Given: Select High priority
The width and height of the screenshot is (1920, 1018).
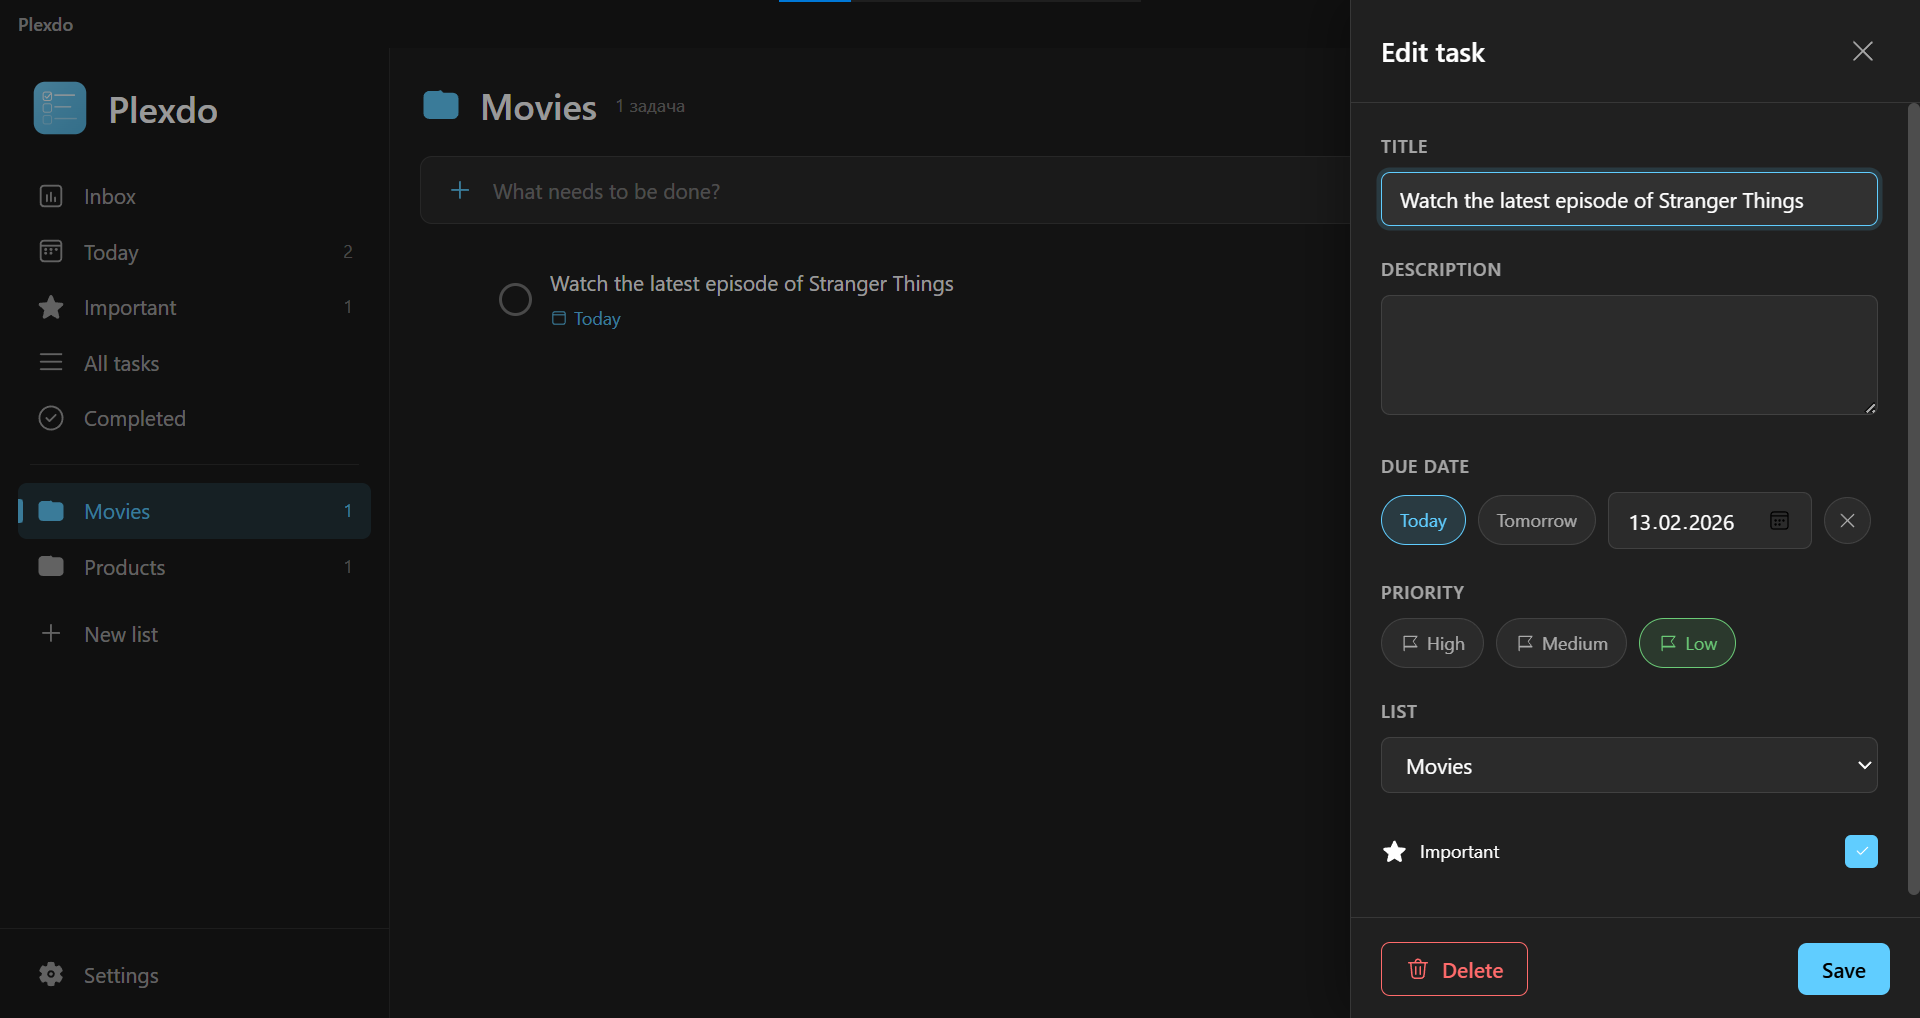Looking at the screenshot, I should pos(1431,643).
